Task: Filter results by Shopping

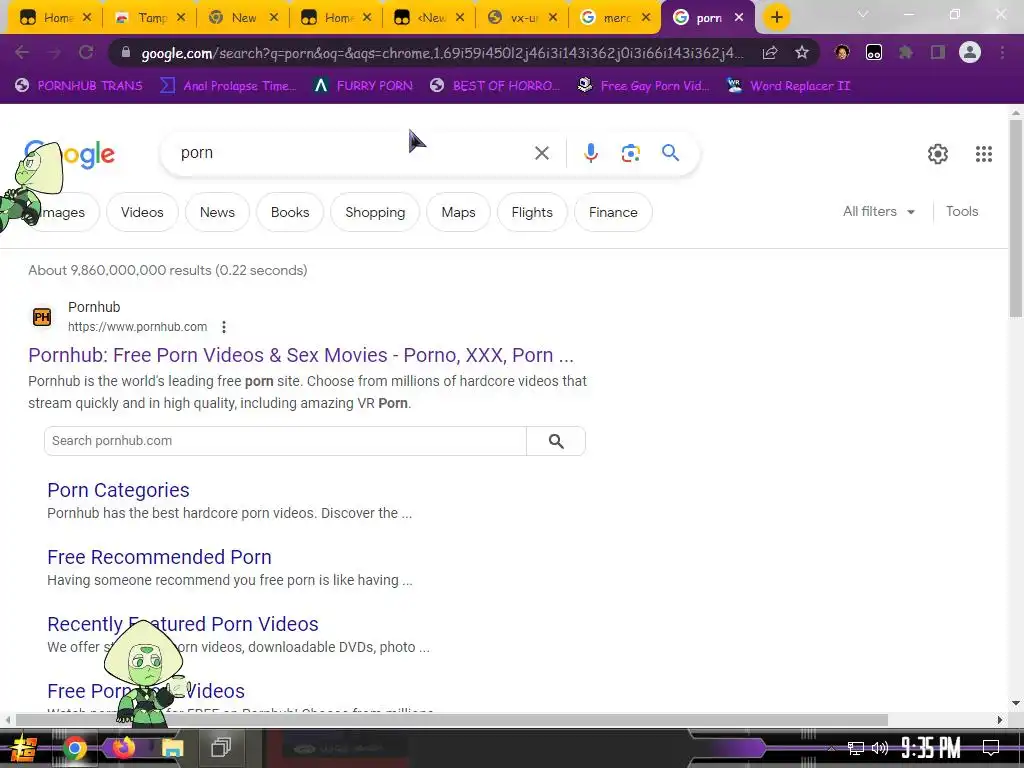Action: tap(375, 212)
